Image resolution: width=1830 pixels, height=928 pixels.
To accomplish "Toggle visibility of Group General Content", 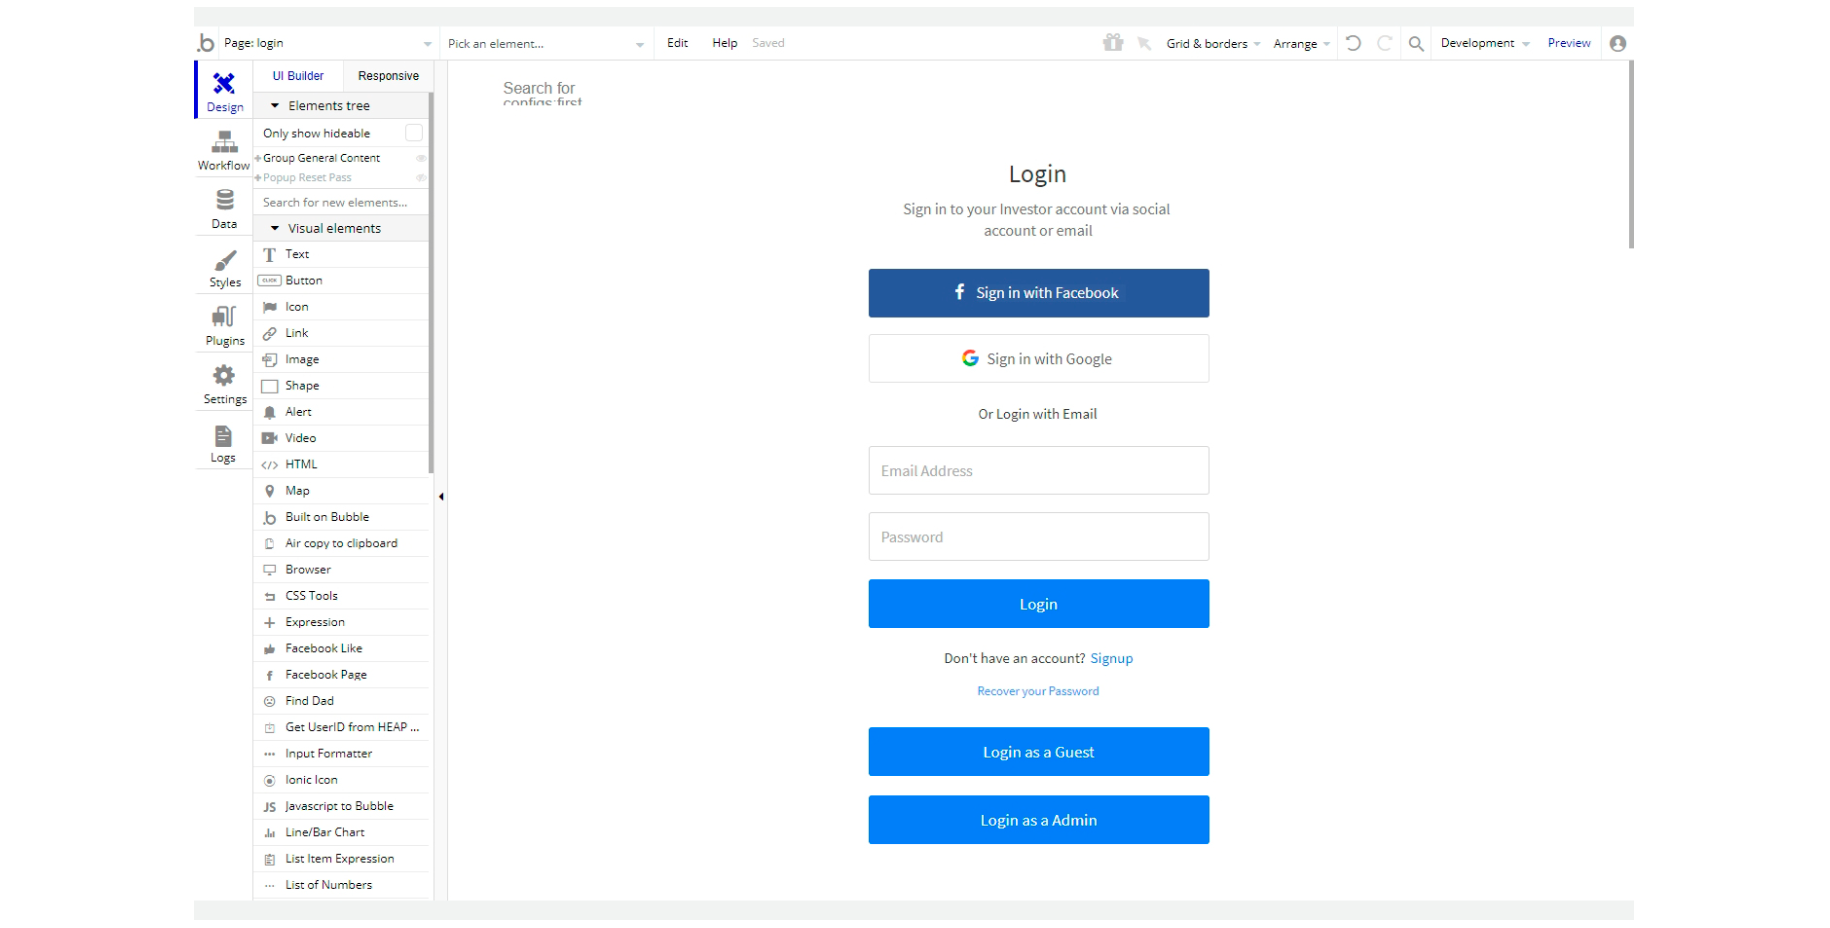I will 421,158.
